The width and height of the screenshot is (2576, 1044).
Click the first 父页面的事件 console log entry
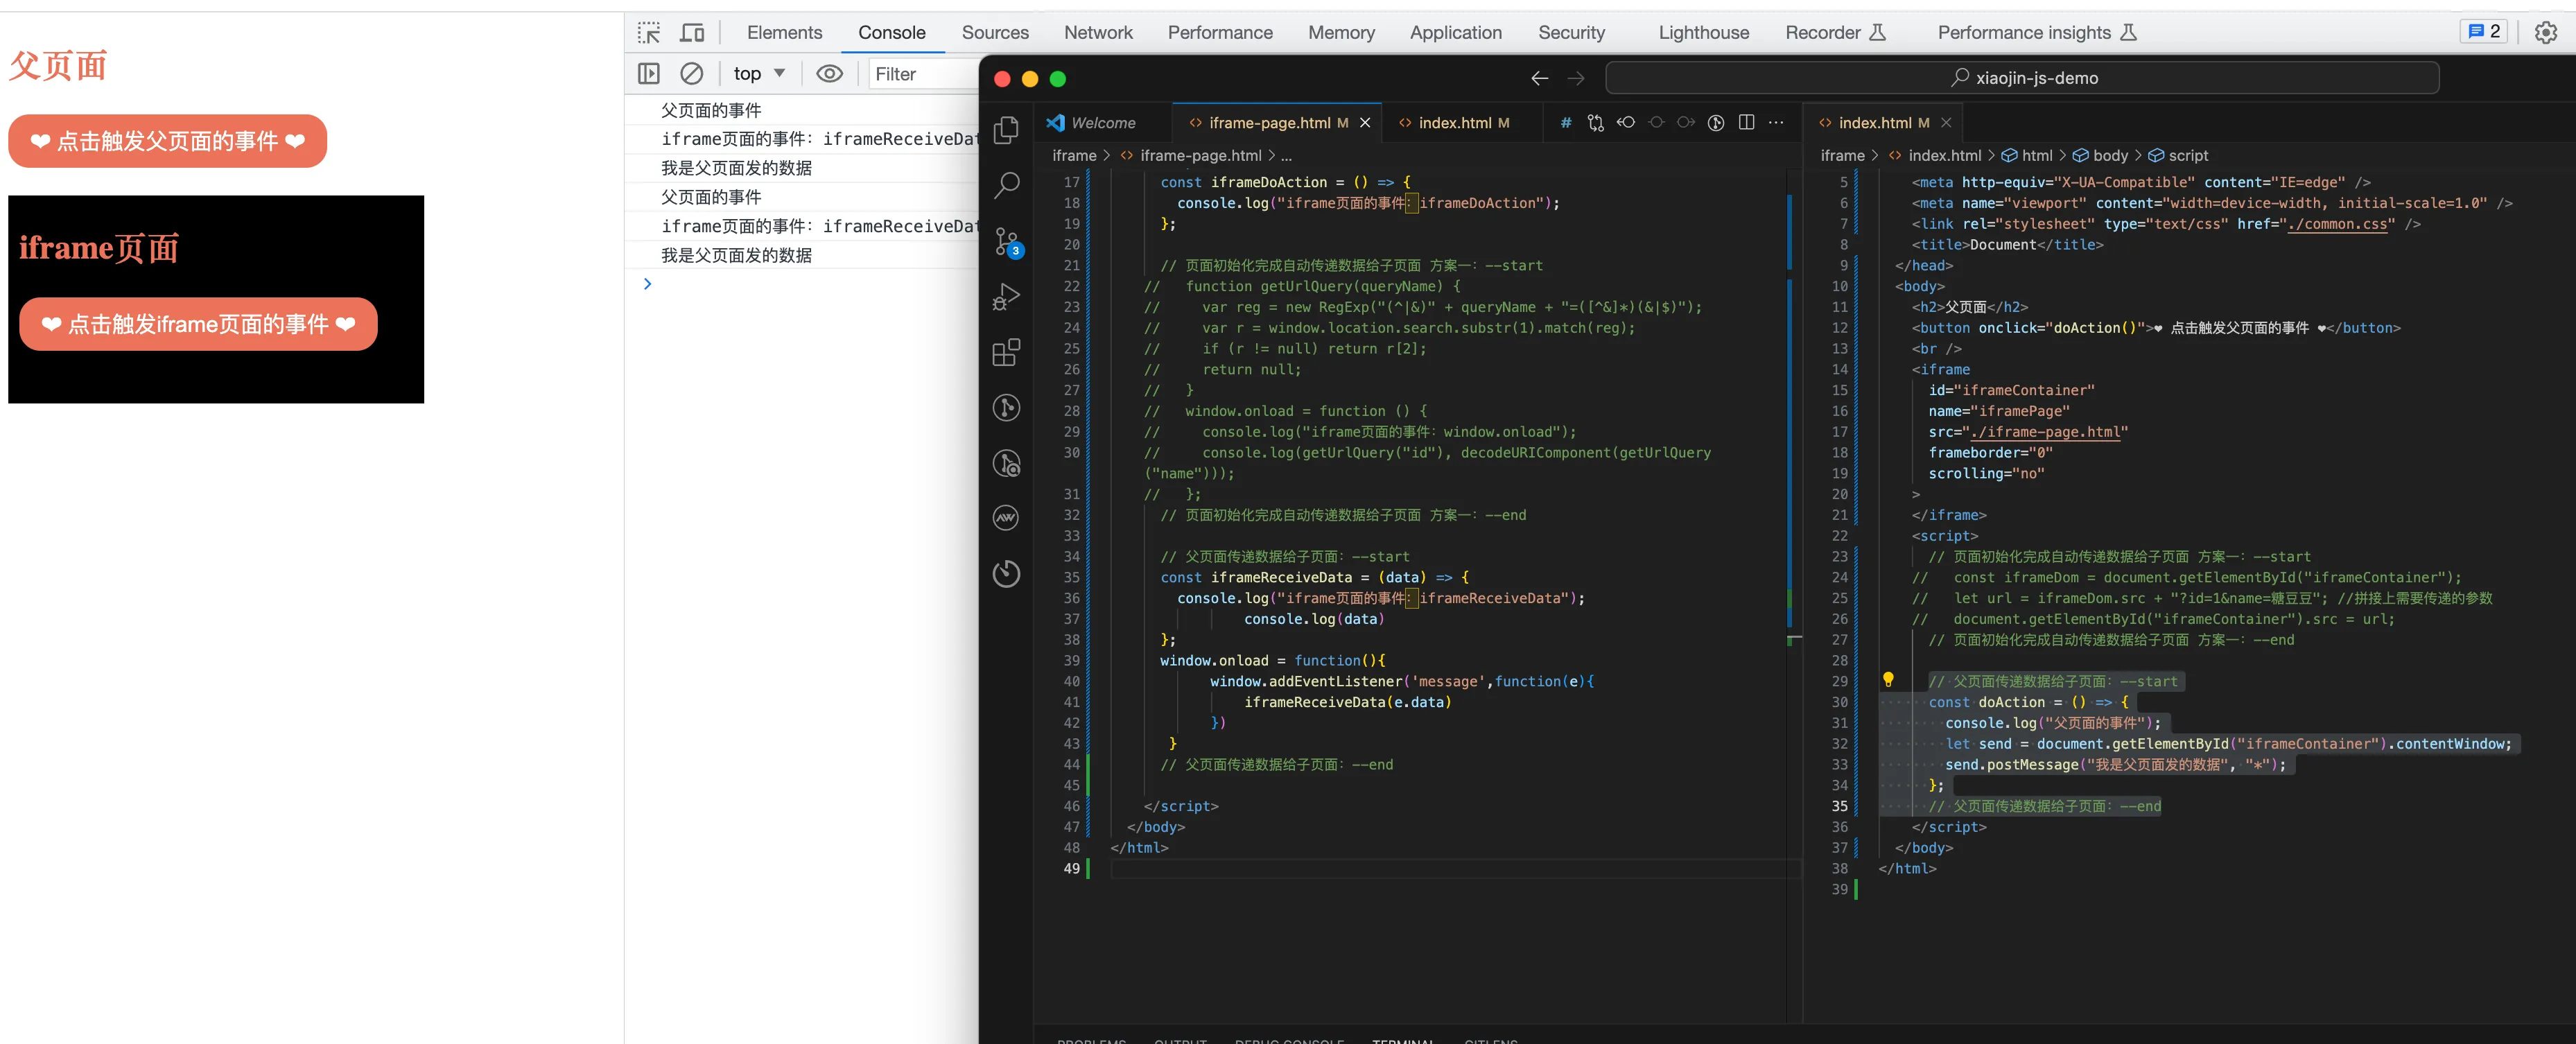[711, 110]
